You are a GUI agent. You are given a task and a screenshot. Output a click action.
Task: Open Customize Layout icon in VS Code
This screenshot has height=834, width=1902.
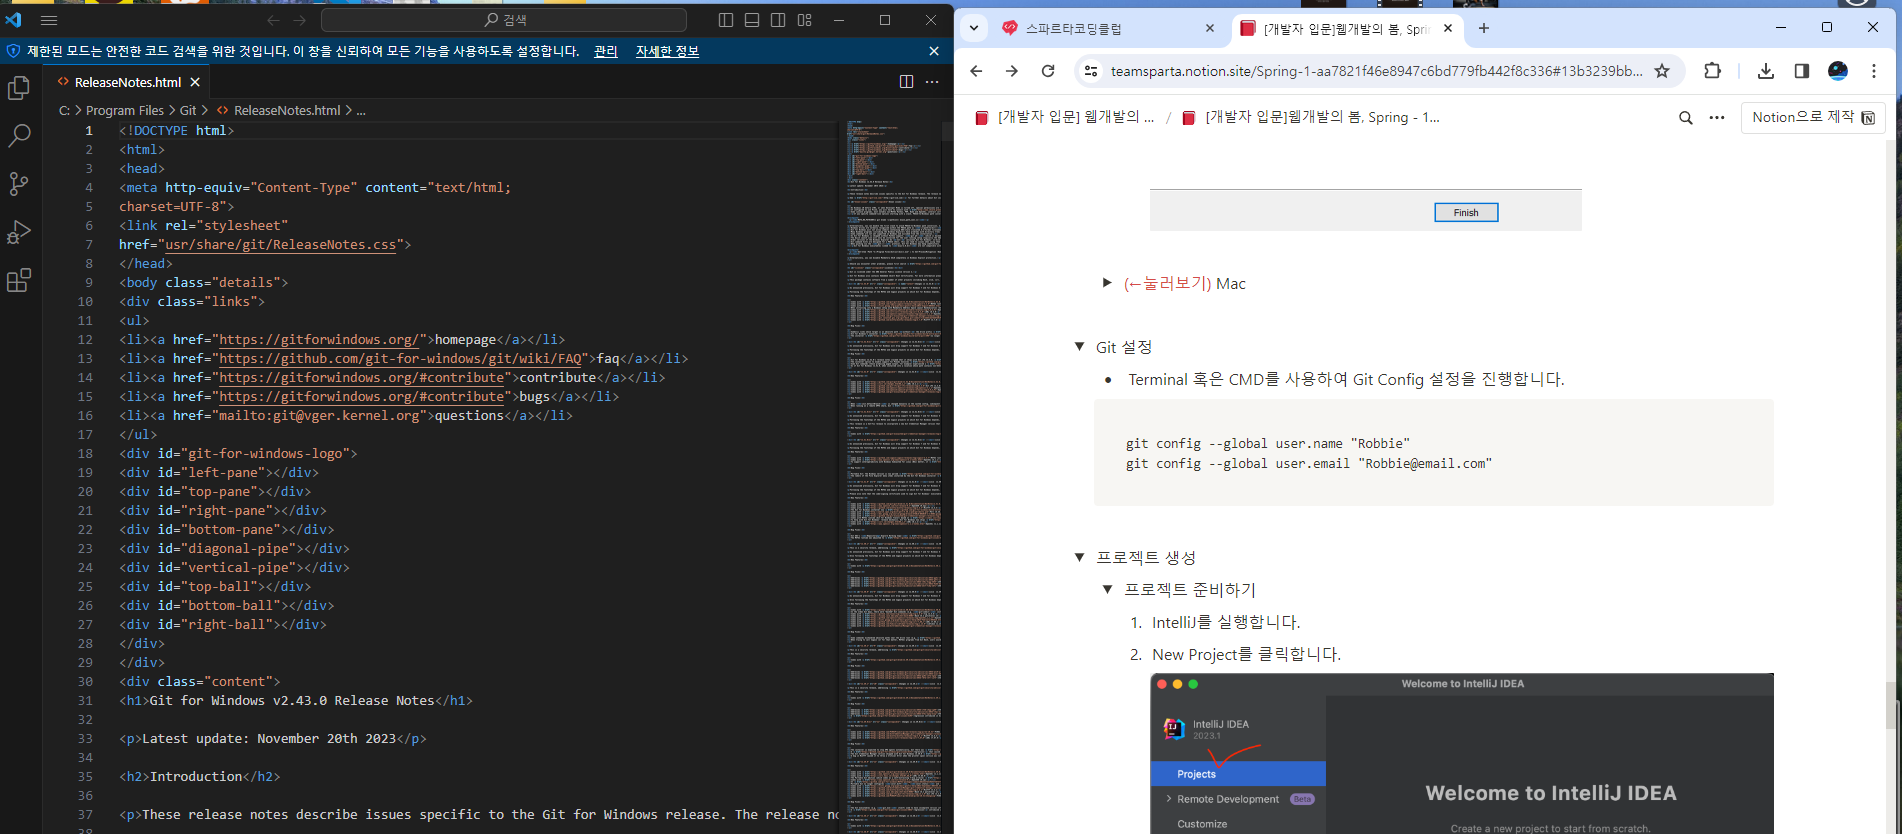point(804,20)
